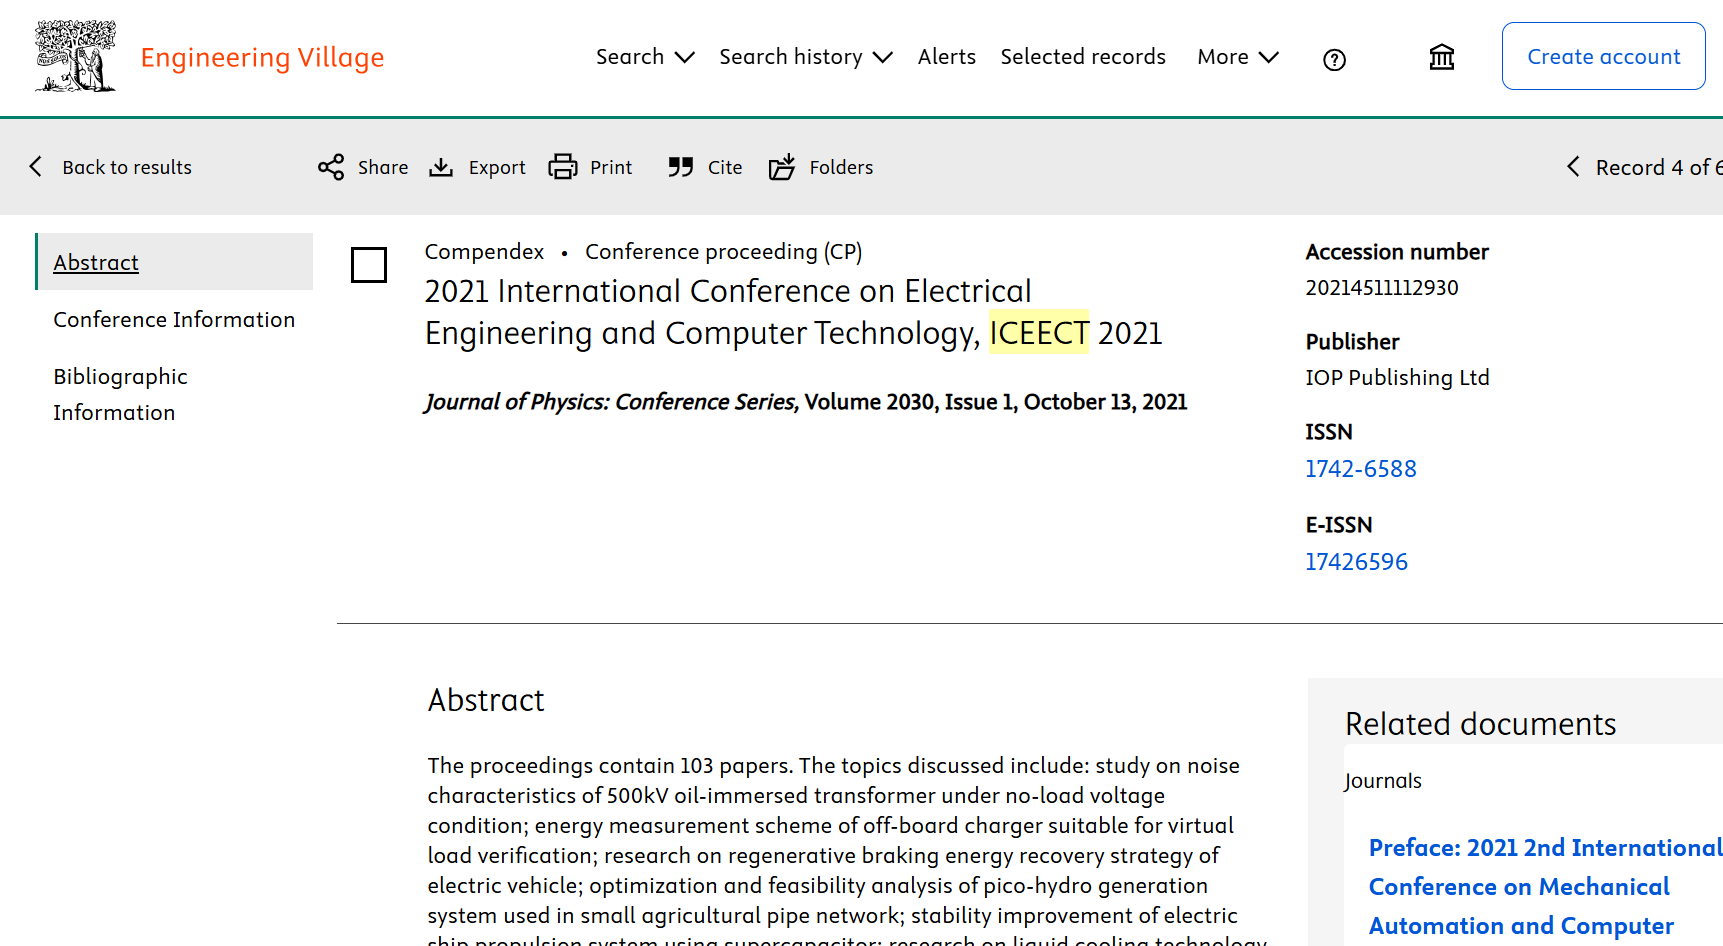Click the Related documents heading

(1480, 724)
